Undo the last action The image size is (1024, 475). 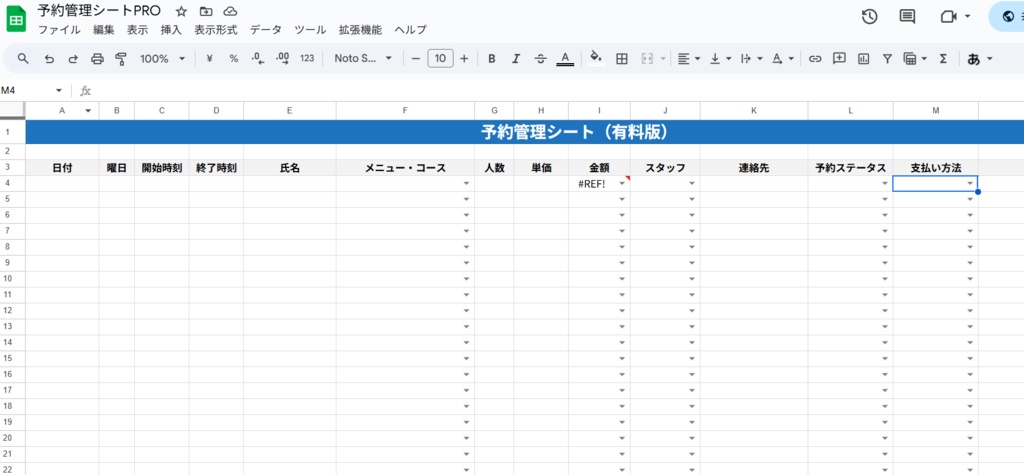coord(49,59)
